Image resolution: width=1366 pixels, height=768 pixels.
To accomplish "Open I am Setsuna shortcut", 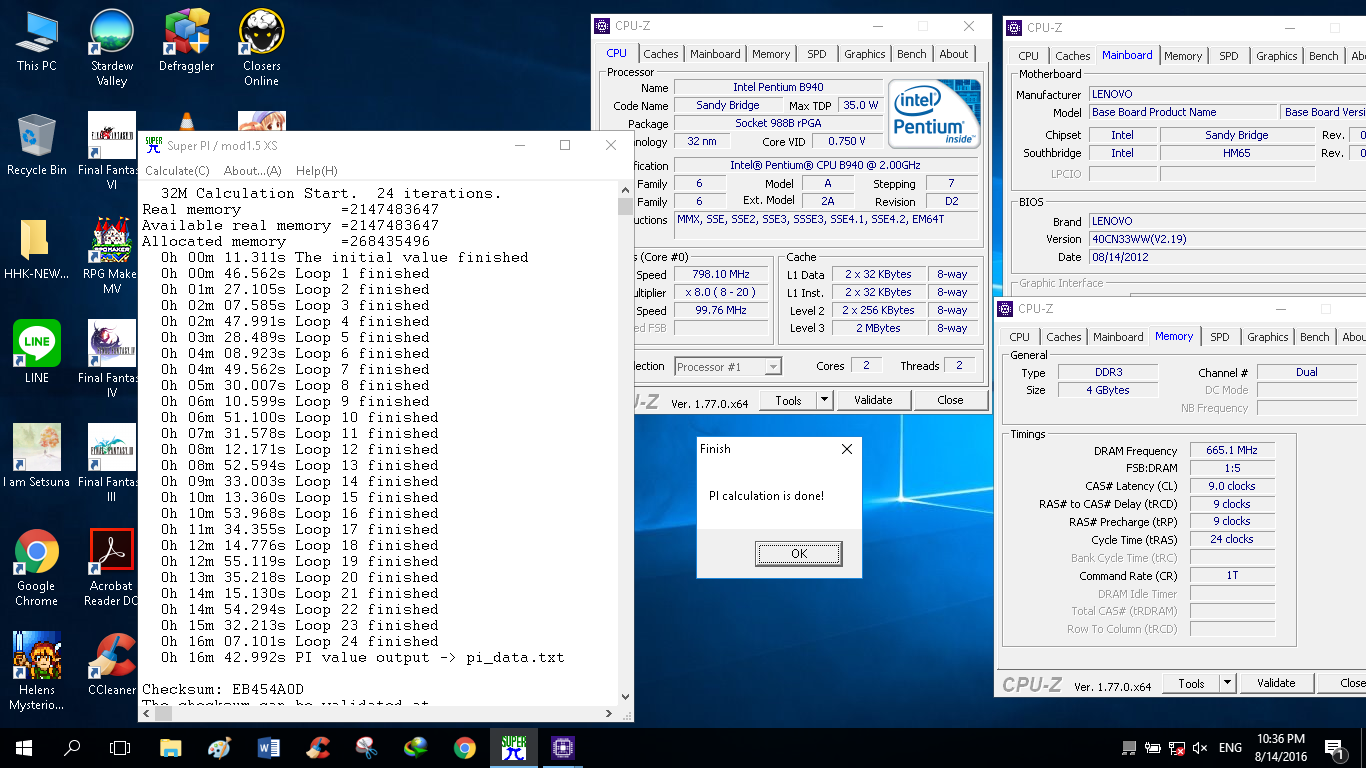I will tap(37, 456).
